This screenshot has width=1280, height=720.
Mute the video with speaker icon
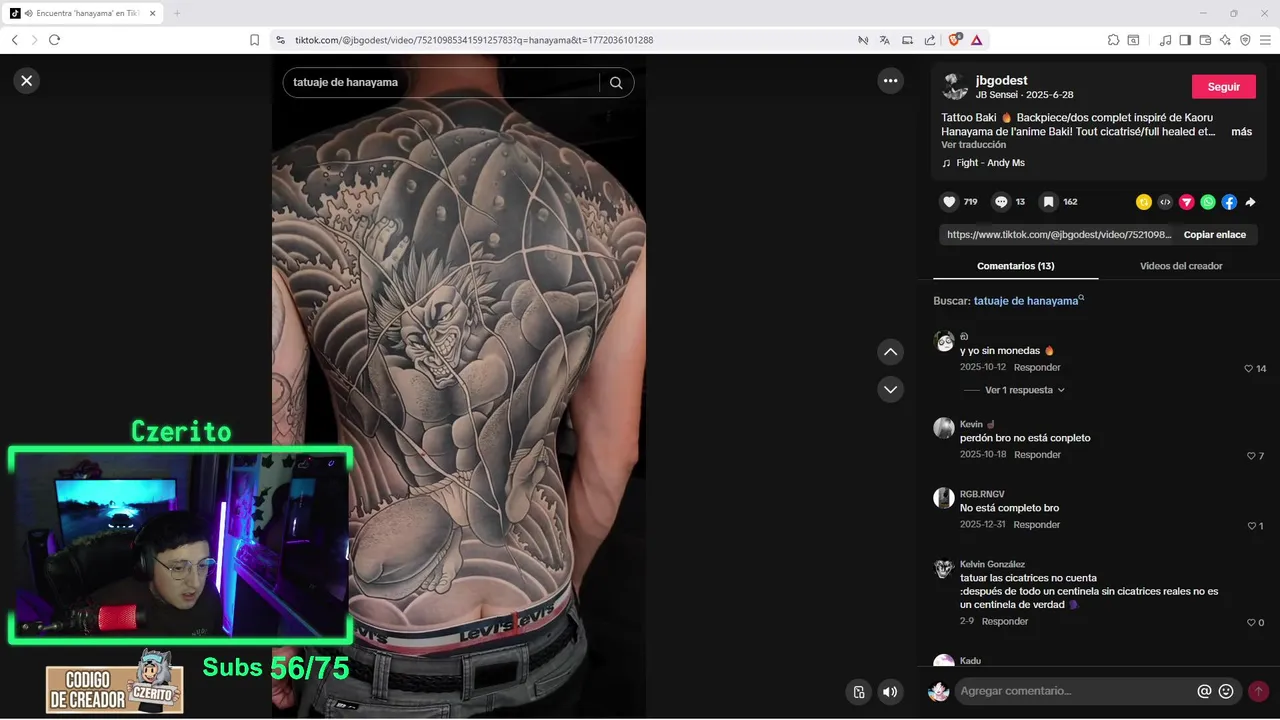point(889,691)
